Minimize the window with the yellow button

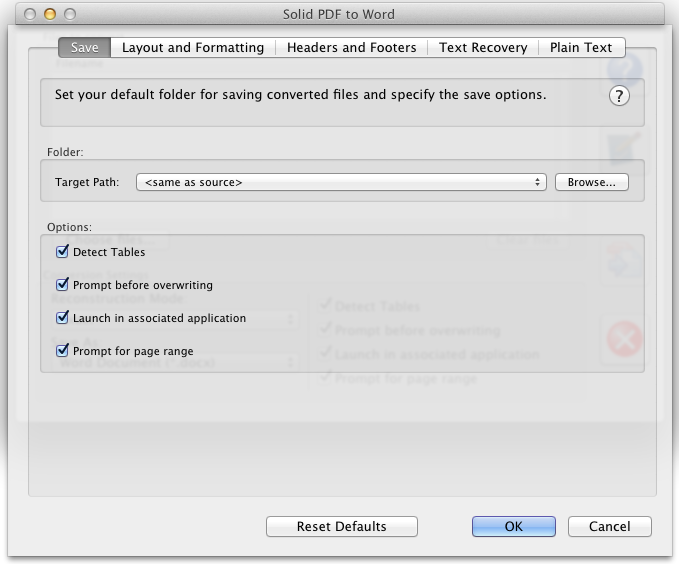click(50, 15)
